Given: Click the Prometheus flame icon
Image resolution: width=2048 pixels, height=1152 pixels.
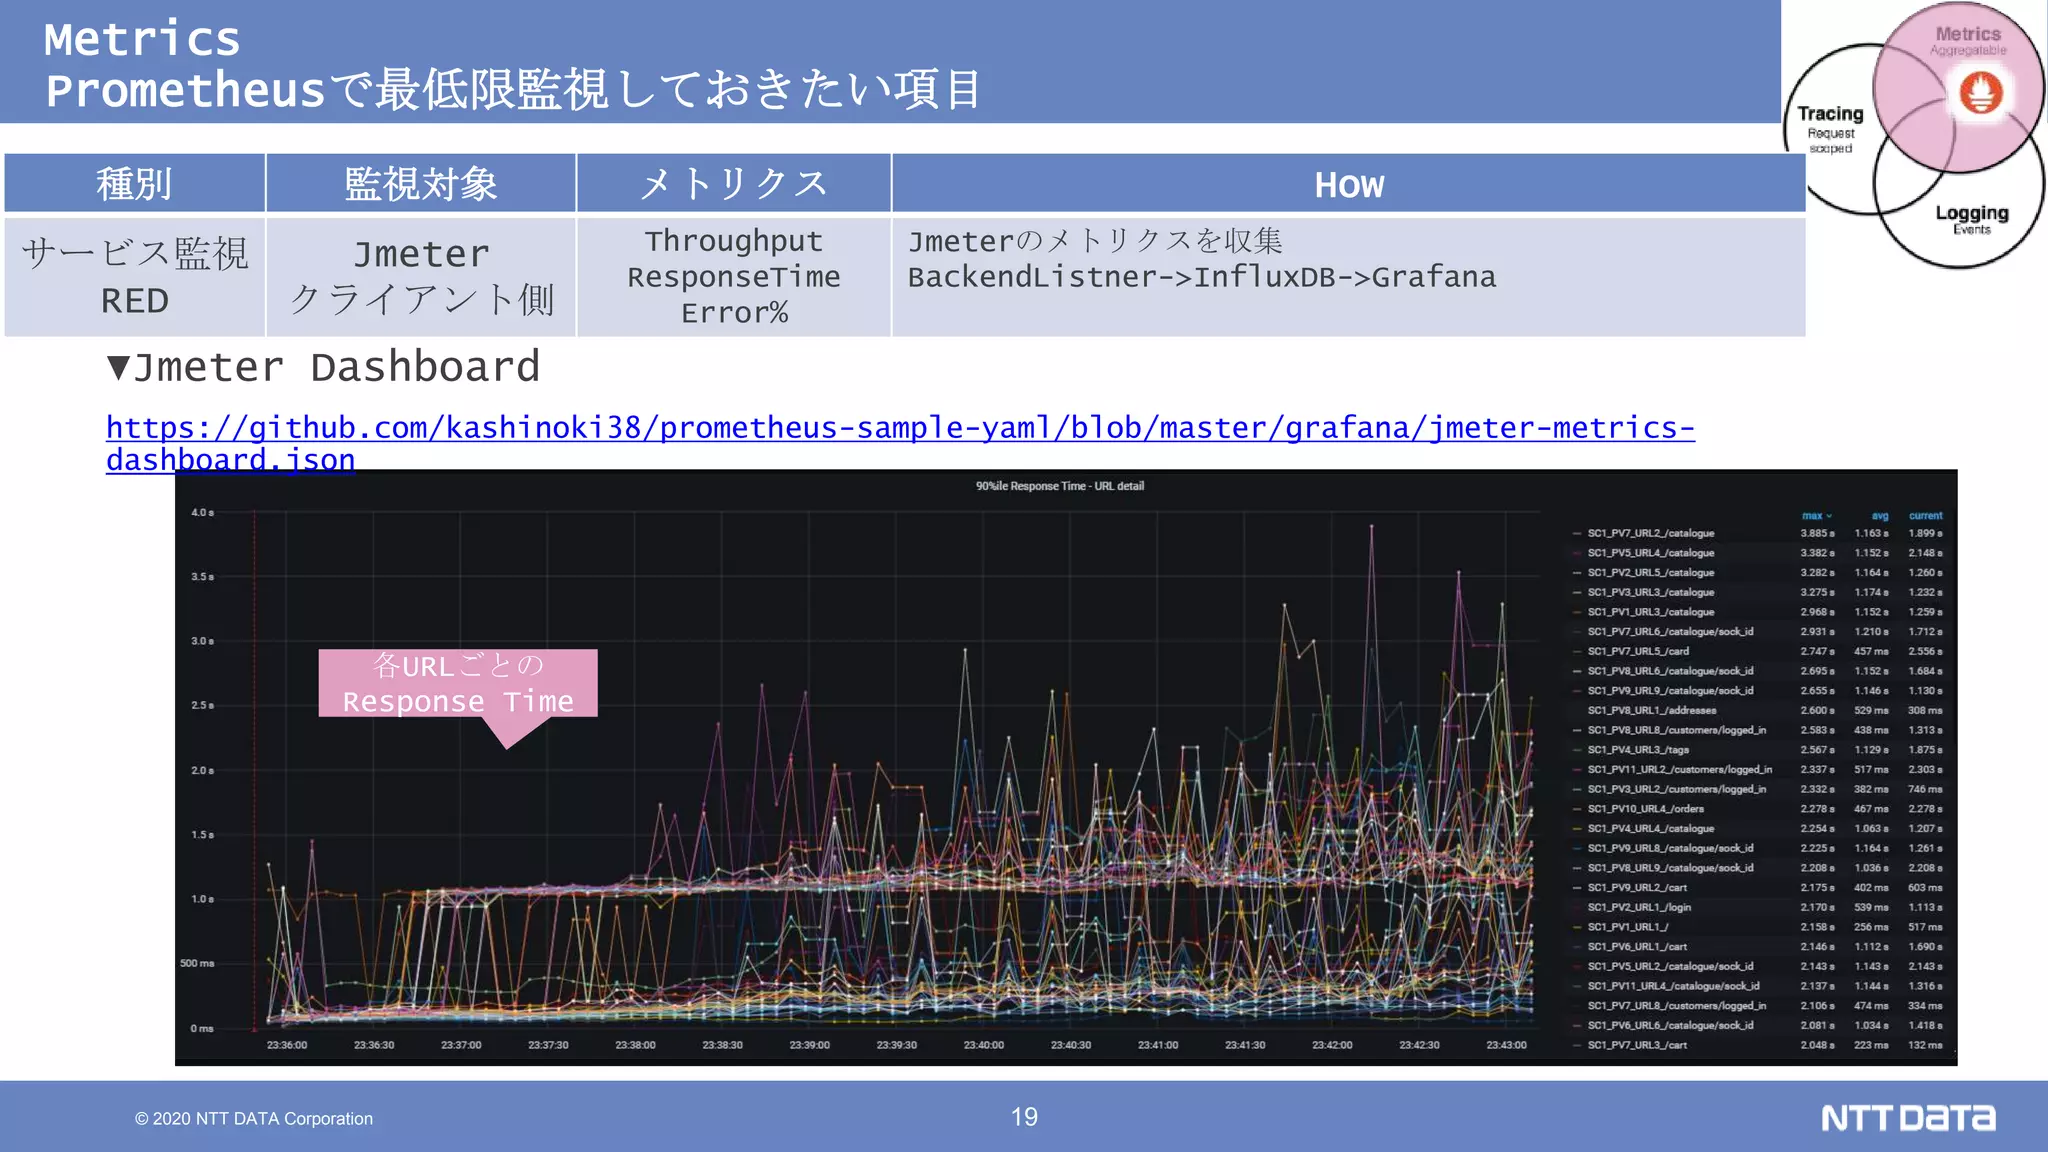Looking at the screenshot, I should point(1981,94).
